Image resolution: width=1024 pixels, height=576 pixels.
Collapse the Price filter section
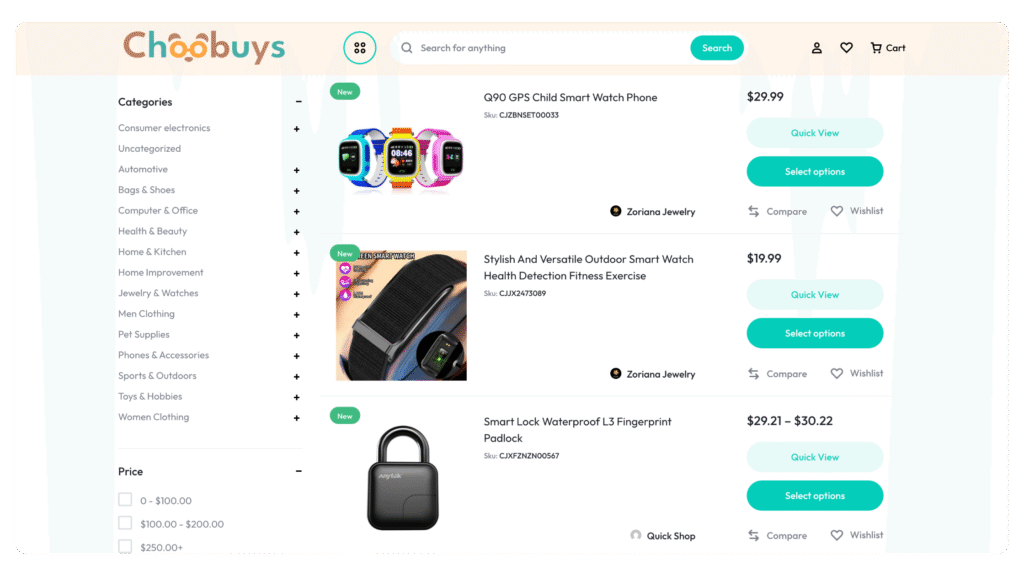pos(298,472)
